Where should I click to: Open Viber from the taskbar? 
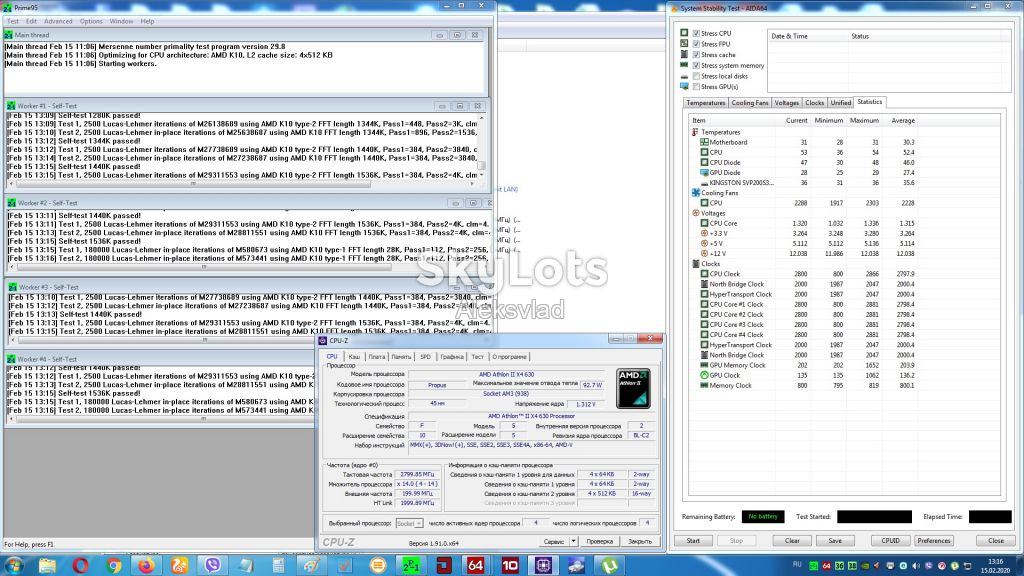(x=212, y=565)
